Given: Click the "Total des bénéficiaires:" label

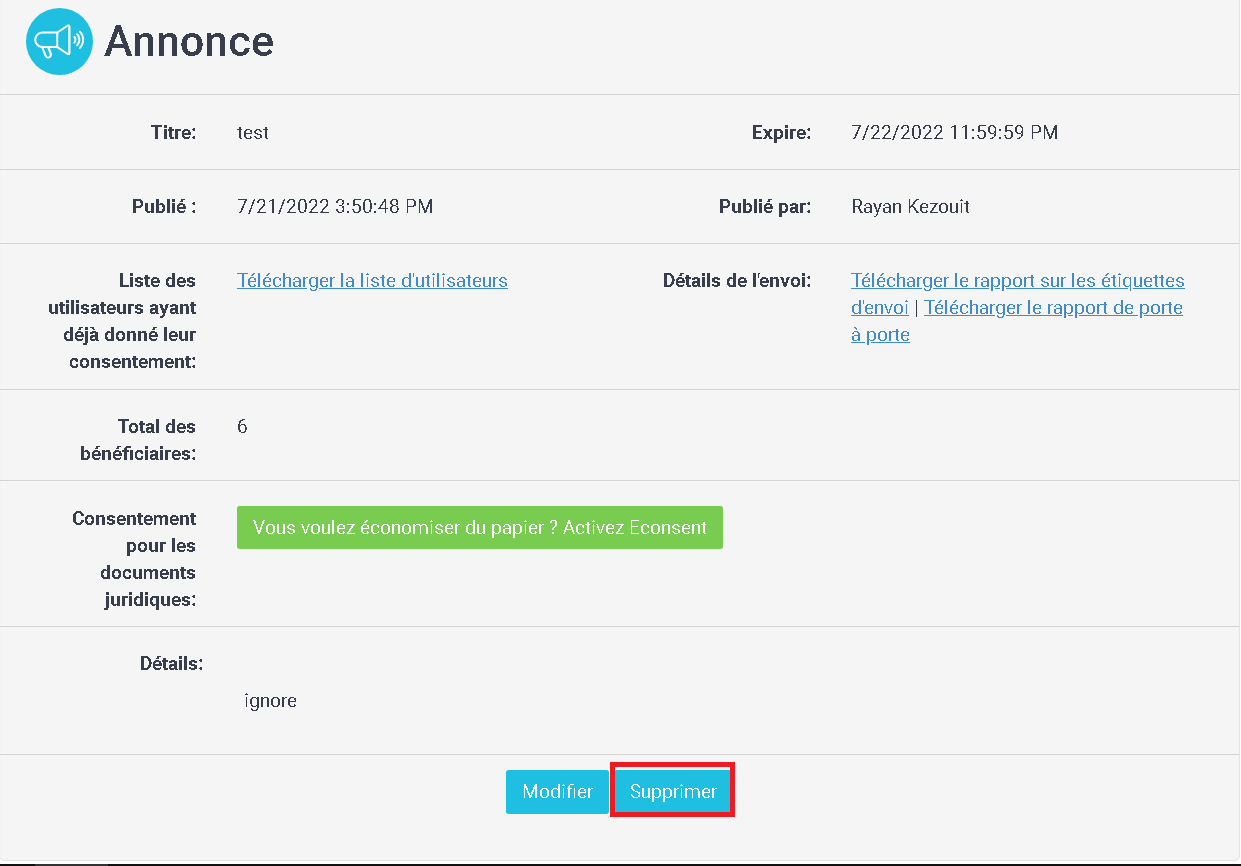Looking at the screenshot, I should click(138, 440).
